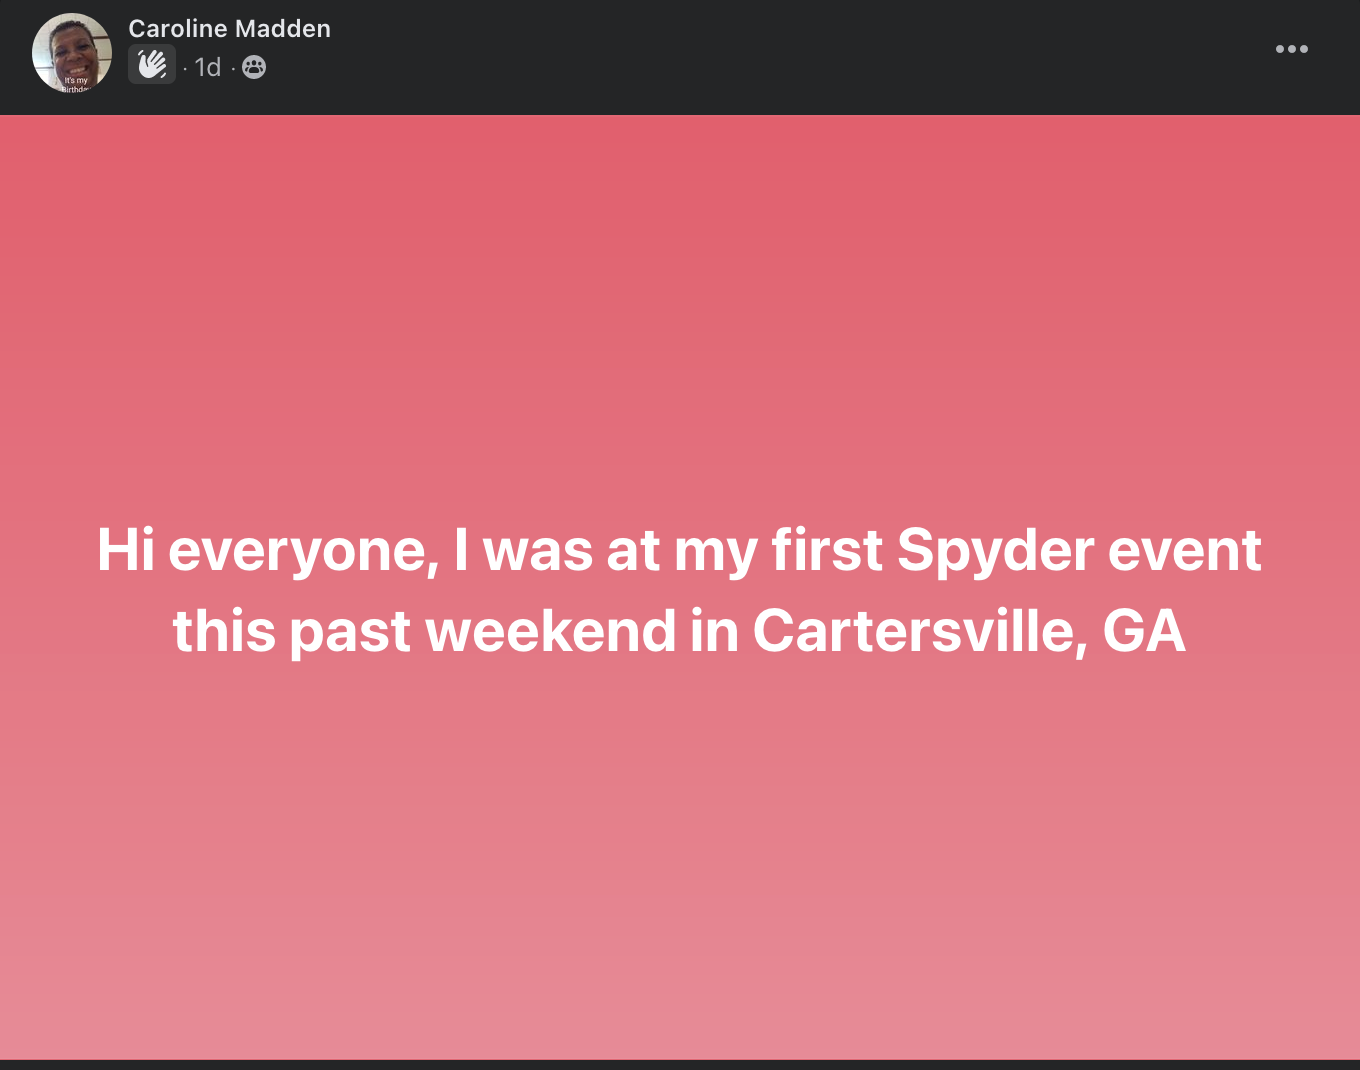
Task: Click the round profile photo in the header
Action: pyautogui.click(x=72, y=54)
